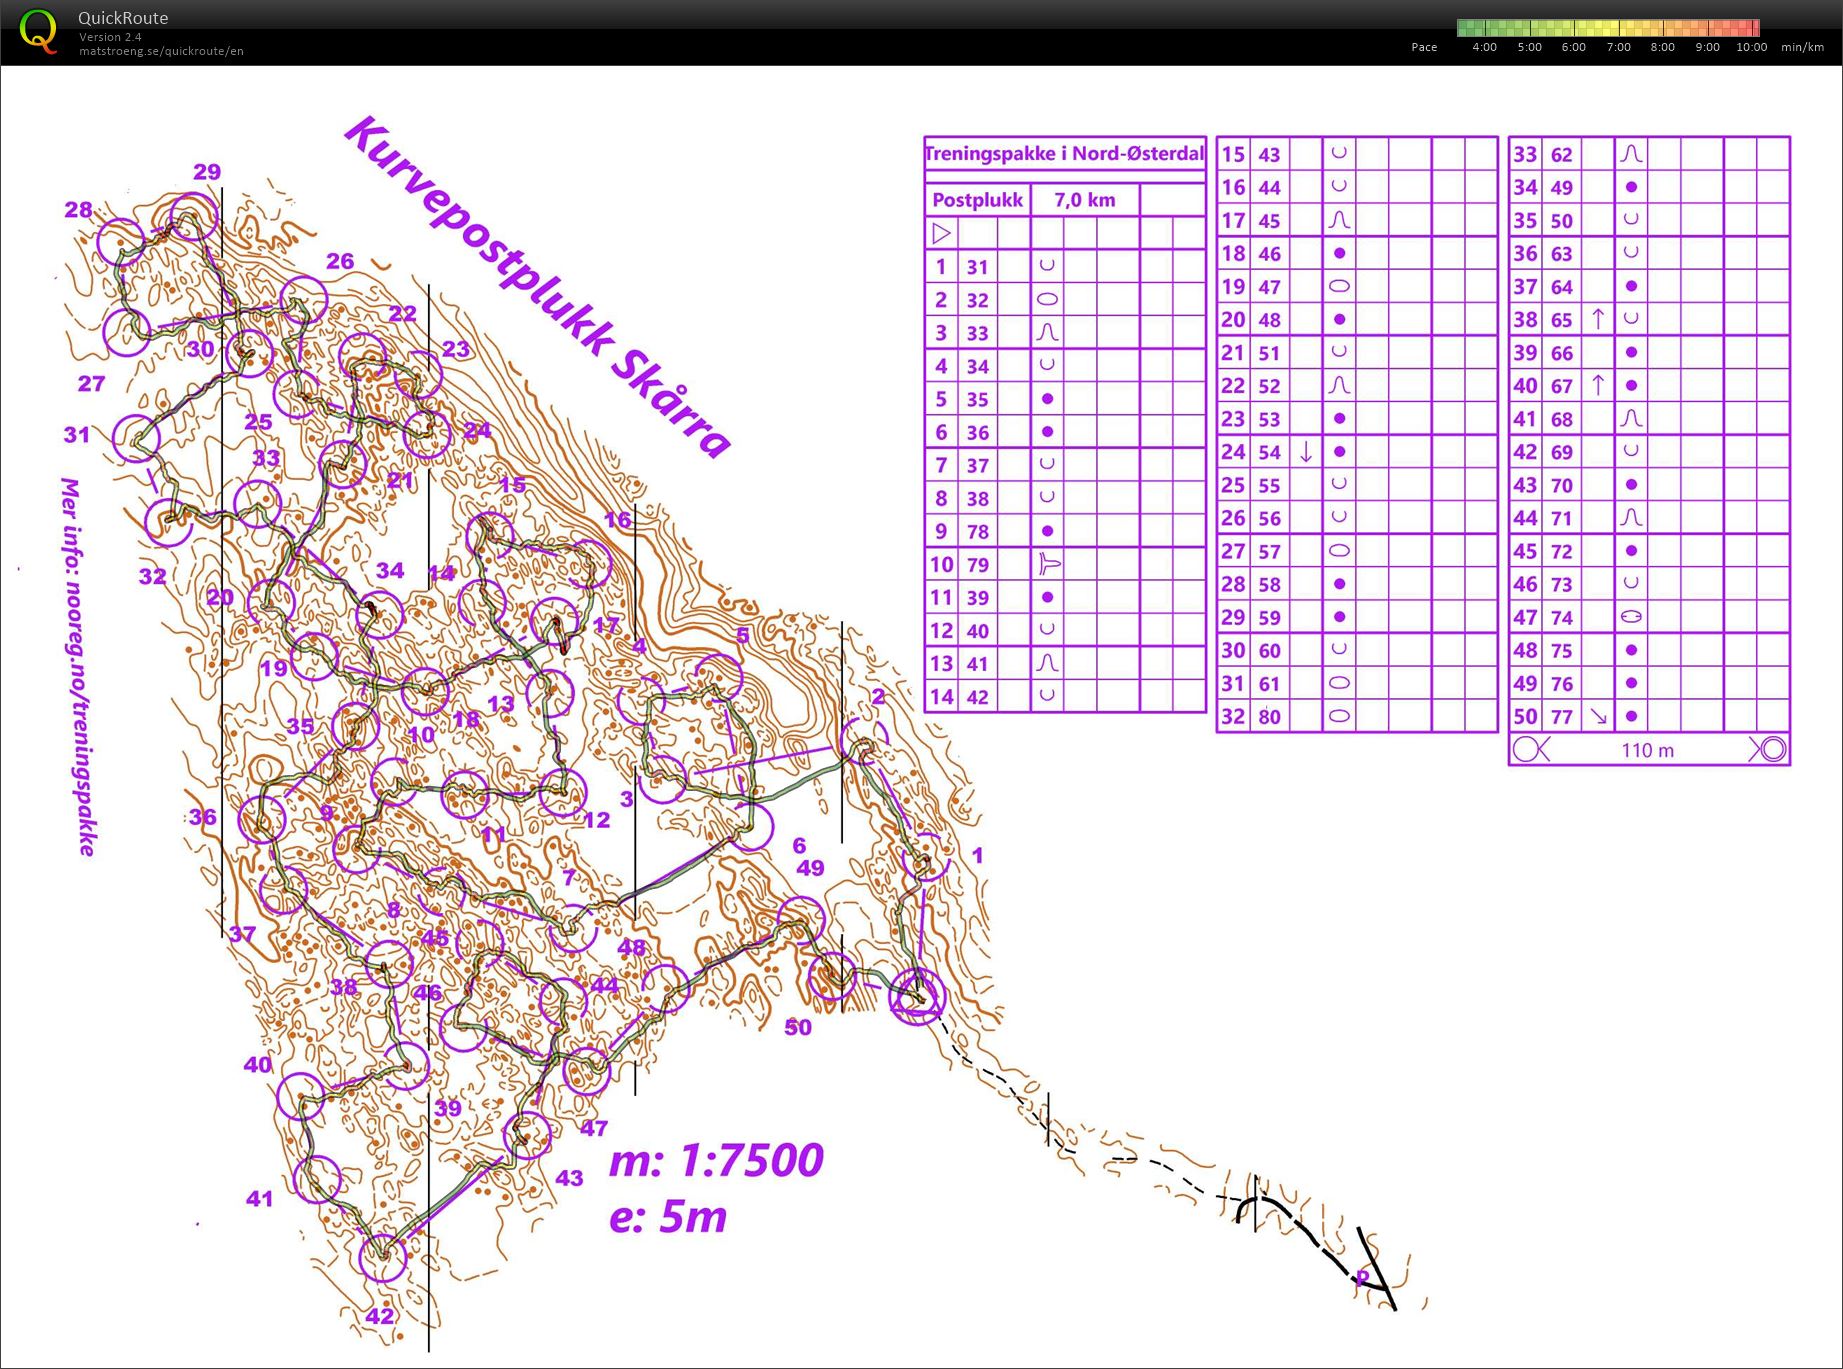
Task: Open the matstroeng.se/quickroute/en link
Action: tap(161, 51)
